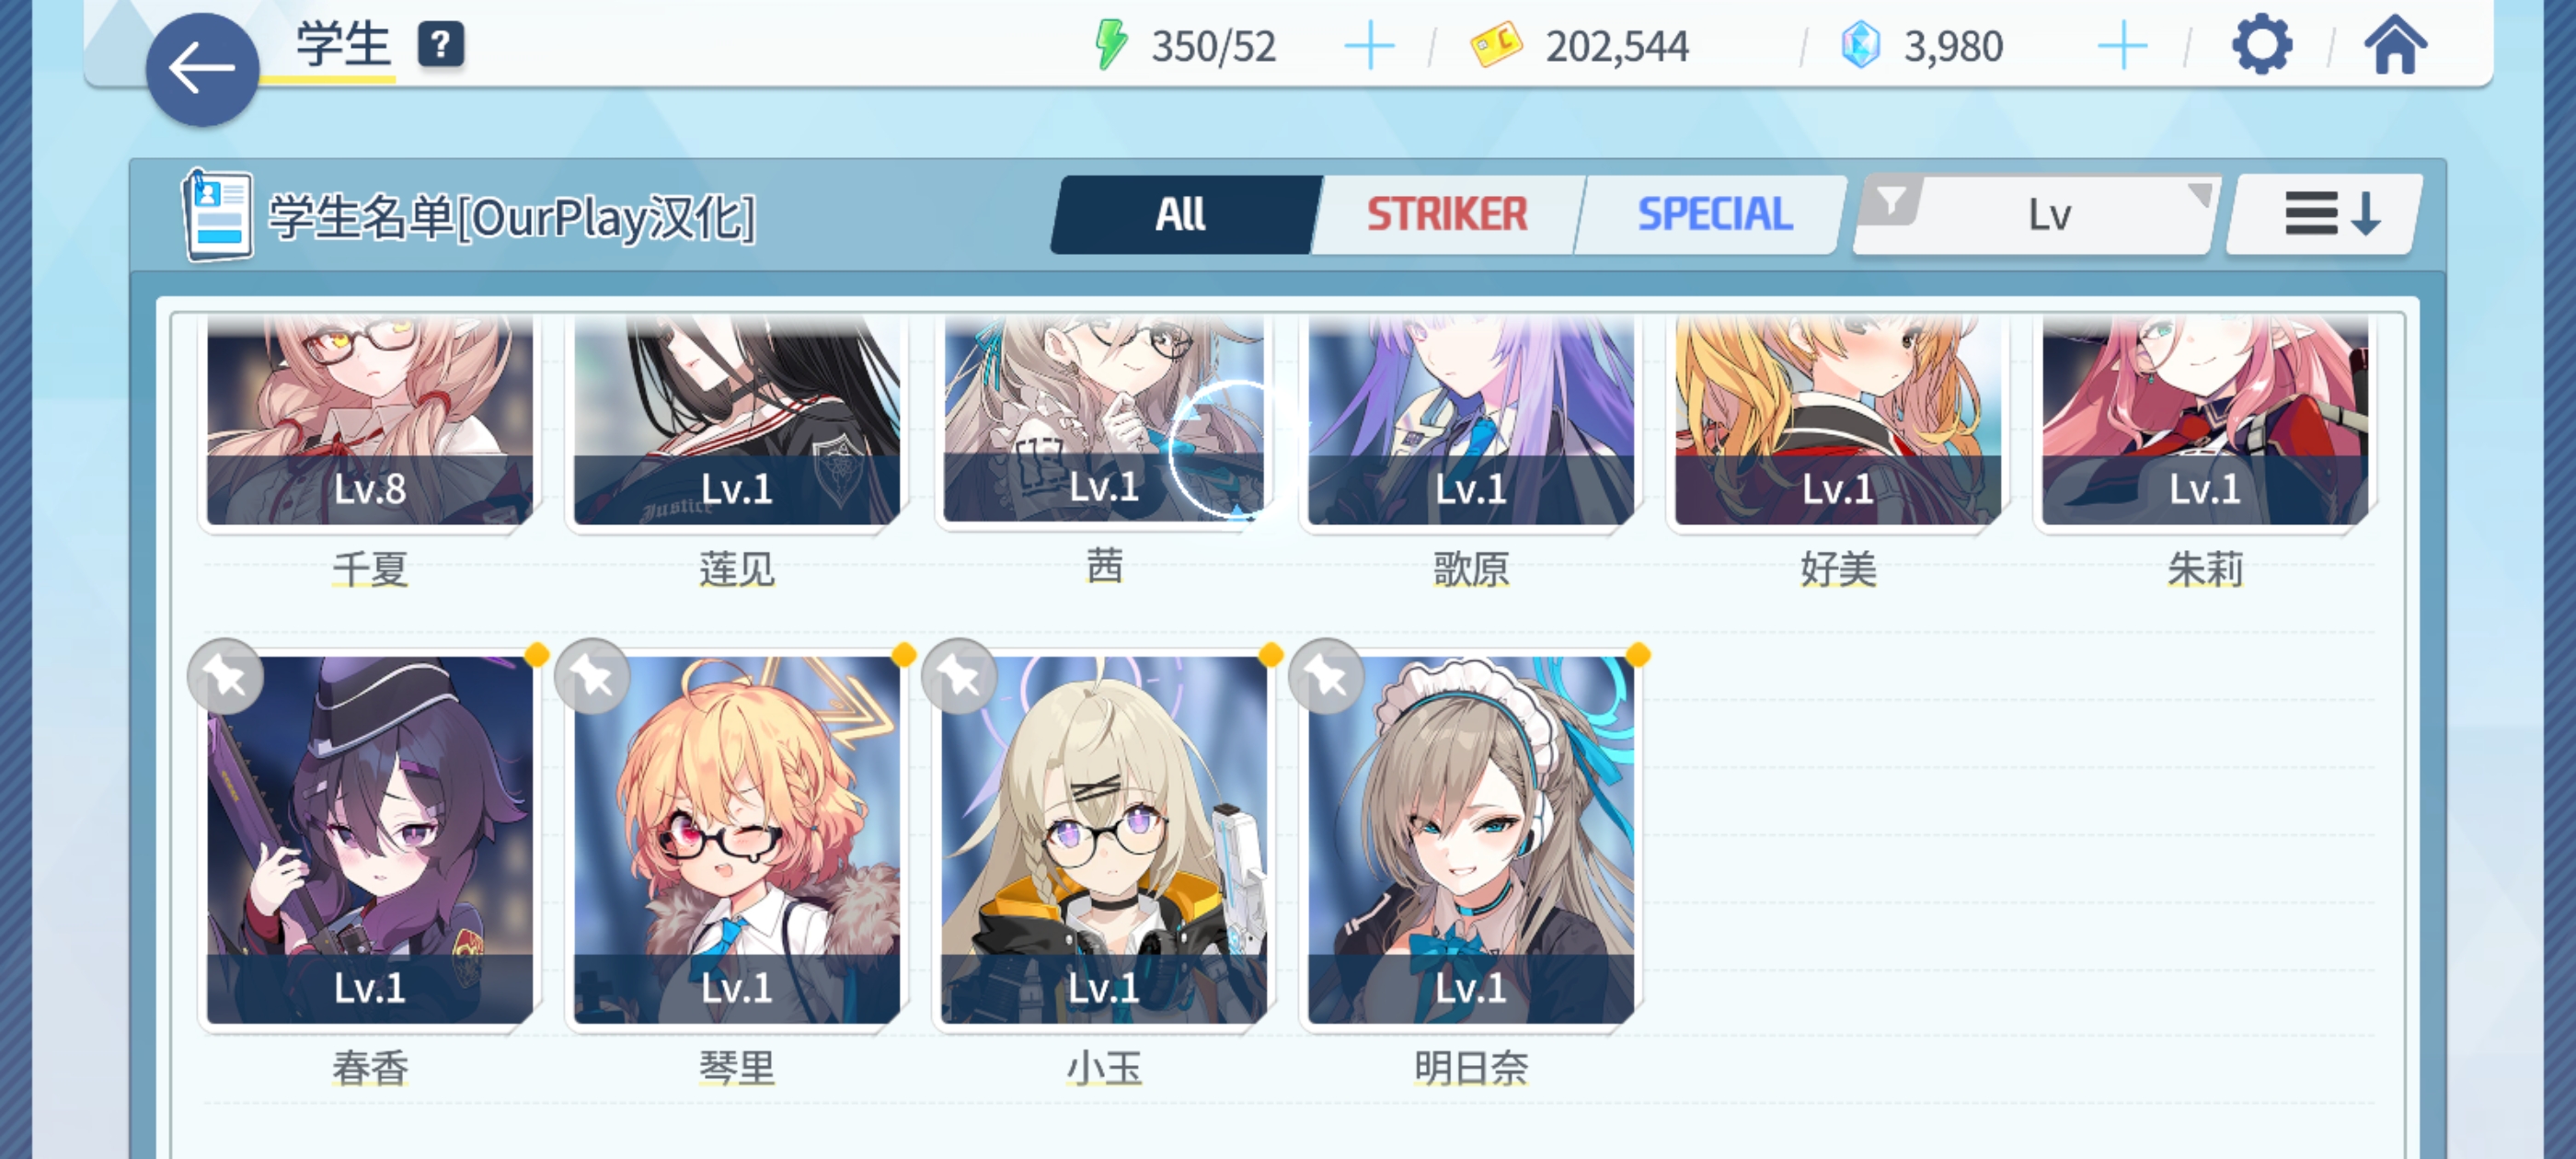Return home with the house icon
This screenshot has width=2576, height=1159.
point(2395,45)
